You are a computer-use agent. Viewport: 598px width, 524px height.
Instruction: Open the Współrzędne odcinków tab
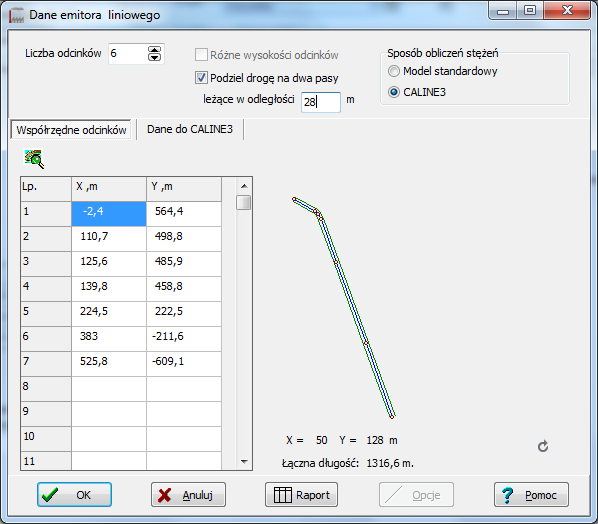(71, 130)
